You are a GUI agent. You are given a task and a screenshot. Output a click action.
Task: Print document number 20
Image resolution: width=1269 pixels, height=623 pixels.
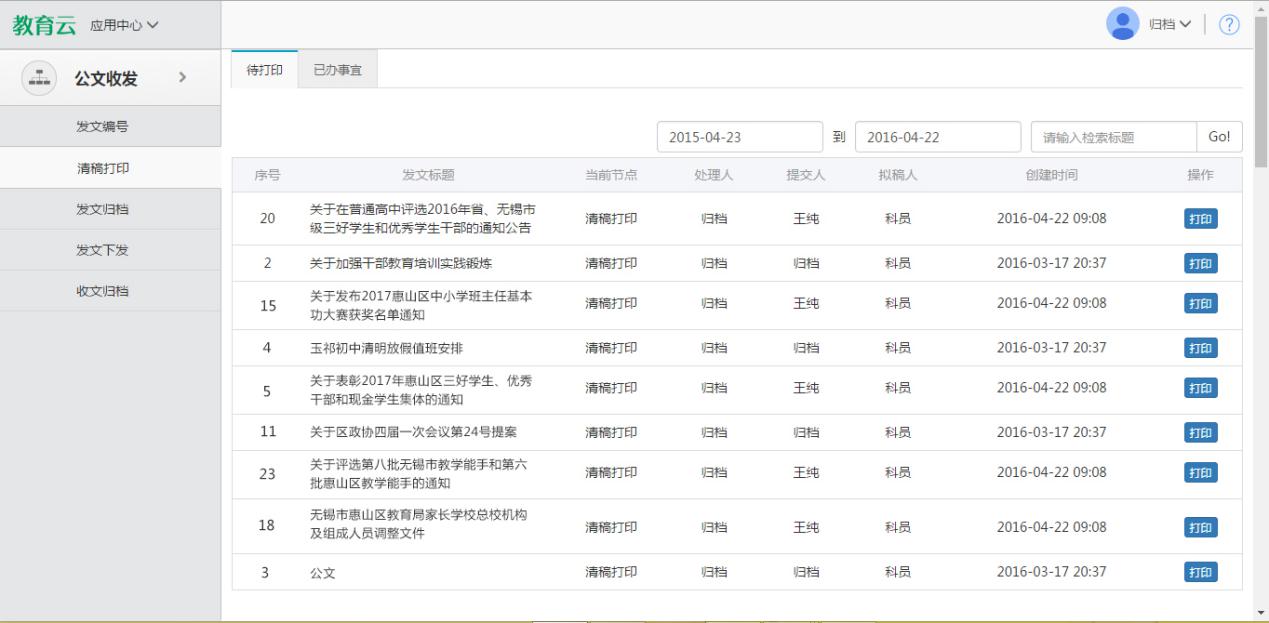1200,219
